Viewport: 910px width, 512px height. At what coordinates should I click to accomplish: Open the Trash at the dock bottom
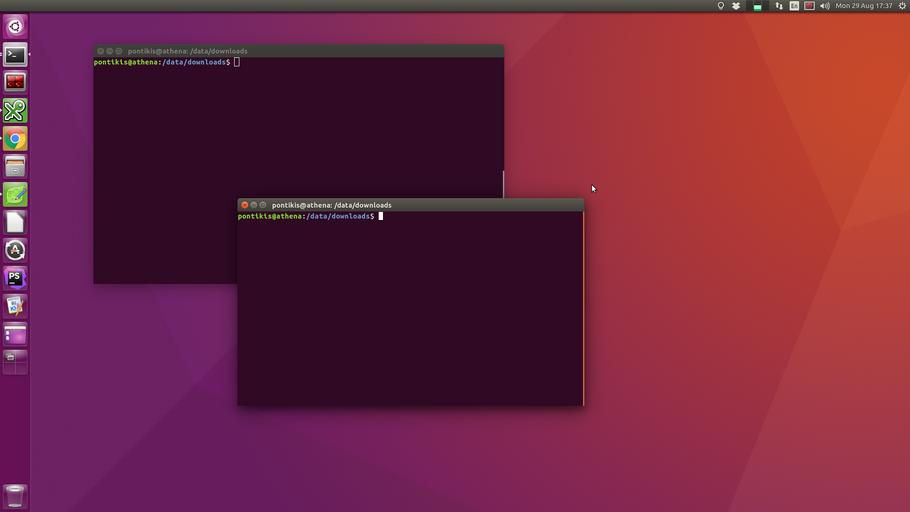(15, 495)
